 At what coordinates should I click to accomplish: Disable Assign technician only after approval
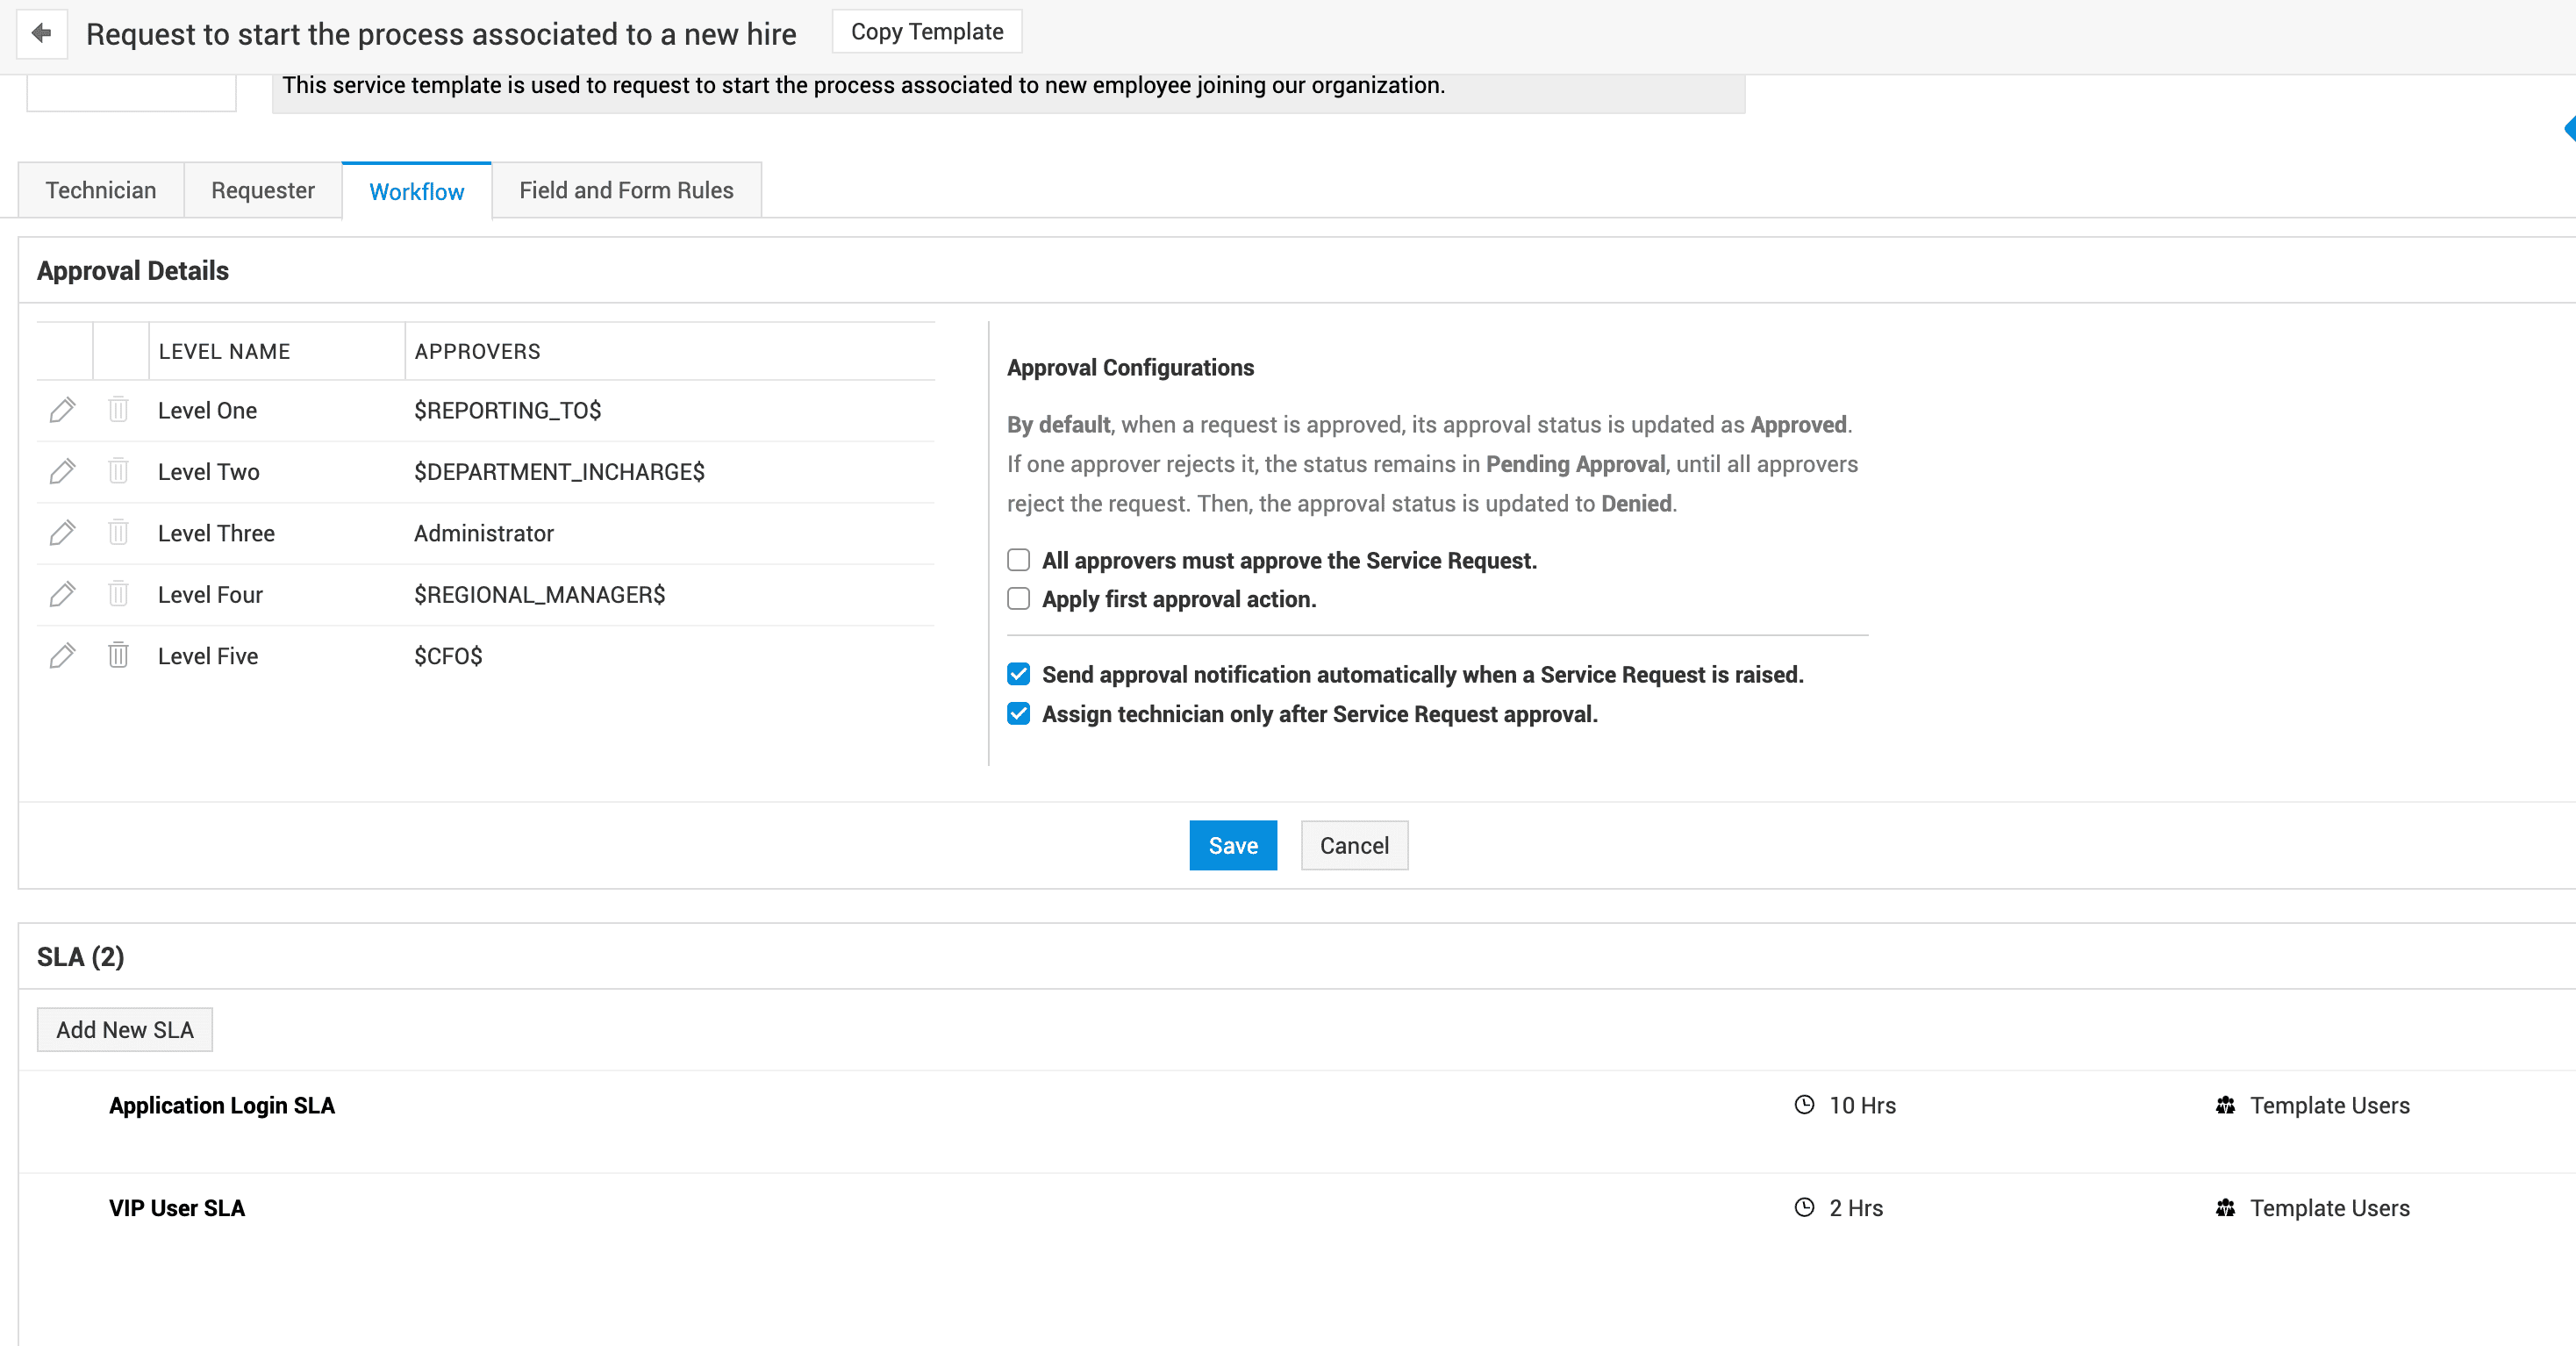[x=1018, y=714]
